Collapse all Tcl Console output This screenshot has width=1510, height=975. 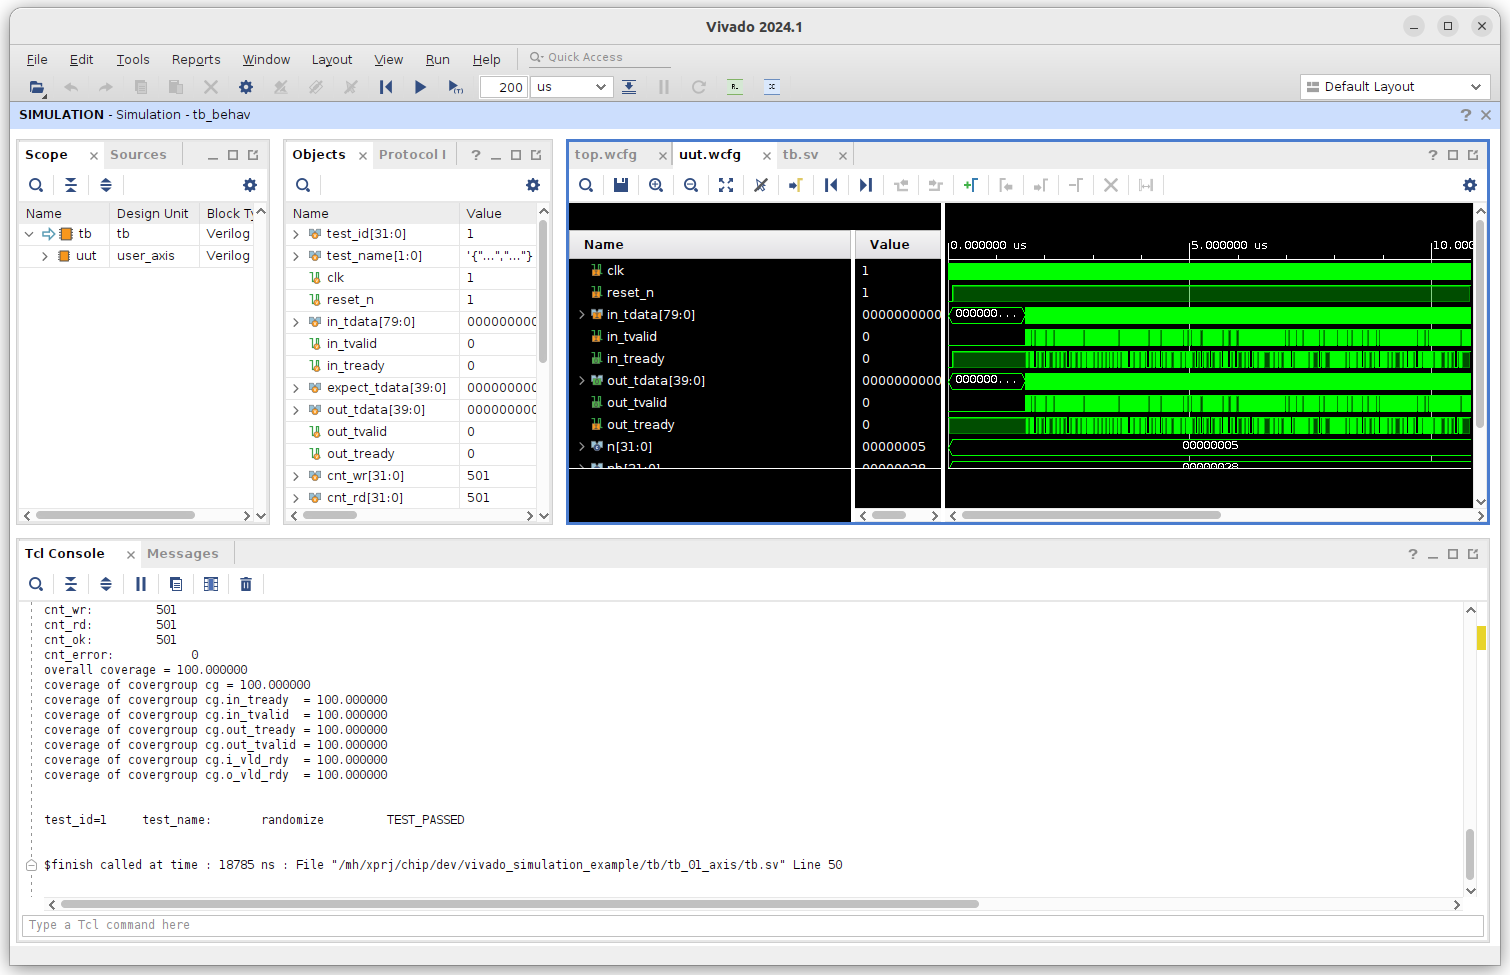point(71,584)
